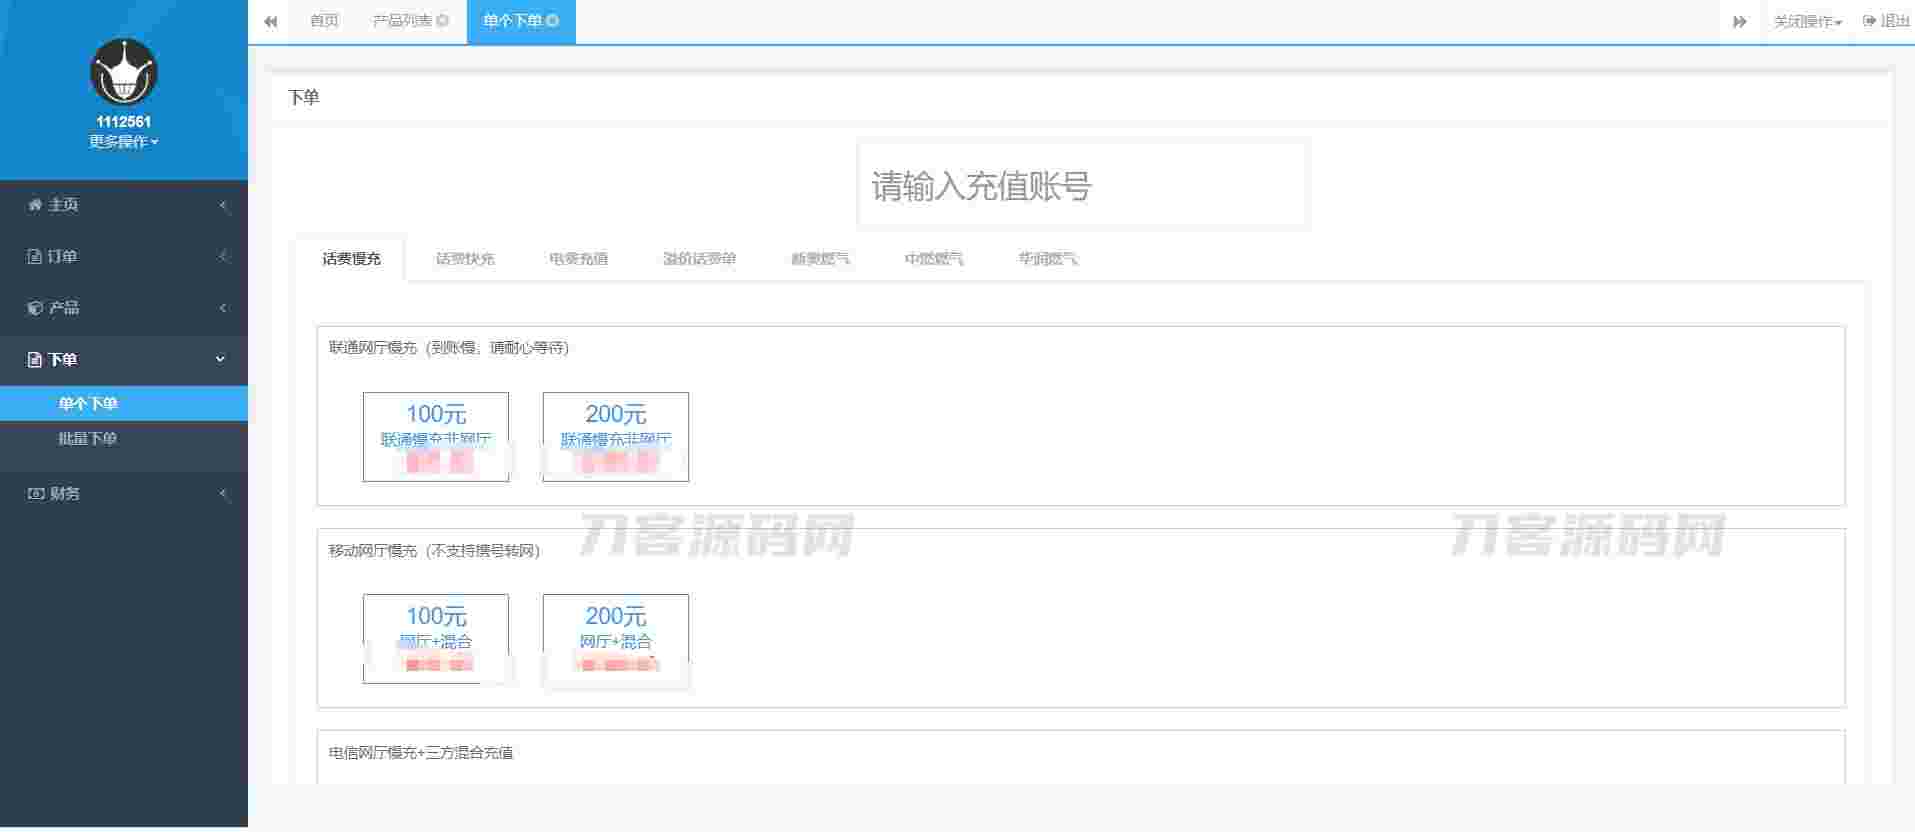Expand the 财务 sidebar menu arrow
The width and height of the screenshot is (1915, 832).
222,494
